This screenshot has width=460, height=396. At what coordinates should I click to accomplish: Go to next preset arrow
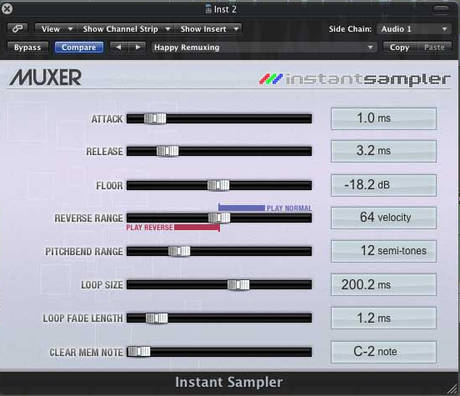pos(137,47)
